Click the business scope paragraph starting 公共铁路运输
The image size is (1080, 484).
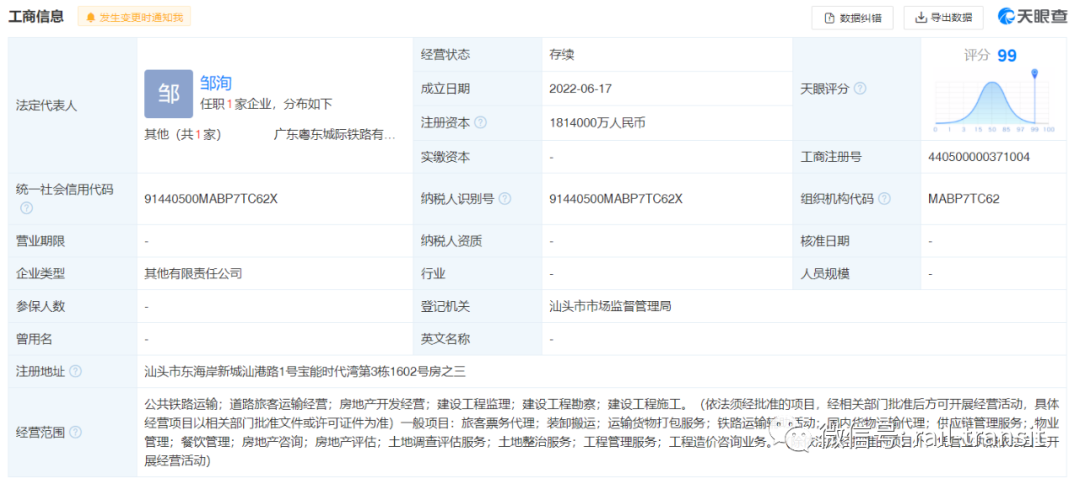tap(601, 432)
